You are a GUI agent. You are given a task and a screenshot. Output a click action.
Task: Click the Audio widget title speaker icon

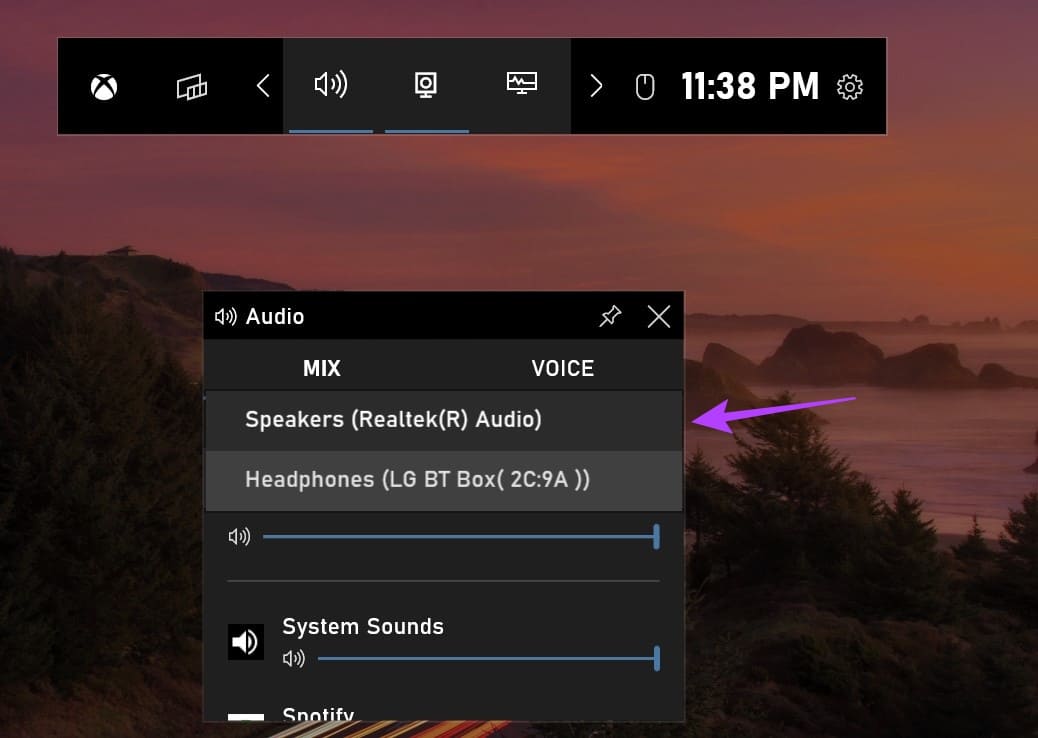click(x=226, y=316)
